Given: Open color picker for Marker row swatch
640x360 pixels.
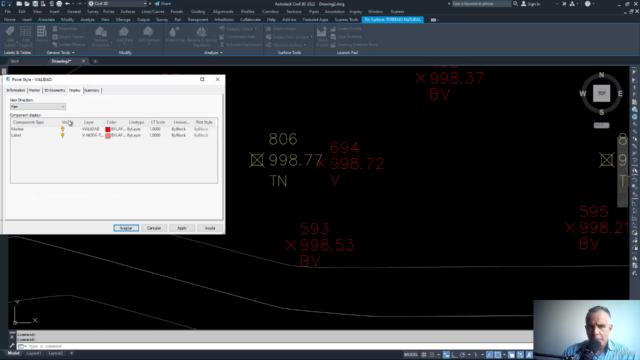Looking at the screenshot, I should coord(108,129).
